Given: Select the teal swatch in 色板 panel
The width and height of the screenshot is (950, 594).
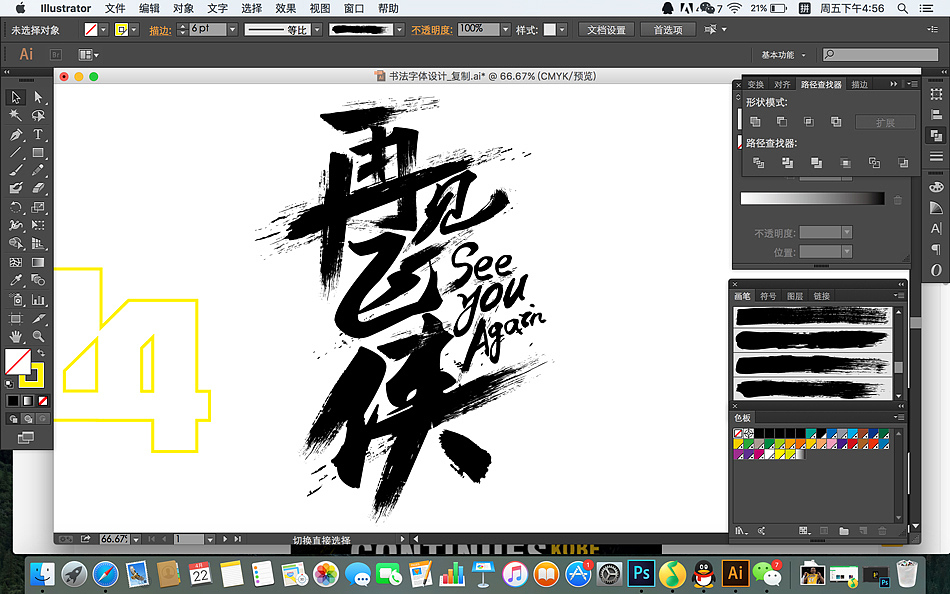Looking at the screenshot, I should point(811,433).
